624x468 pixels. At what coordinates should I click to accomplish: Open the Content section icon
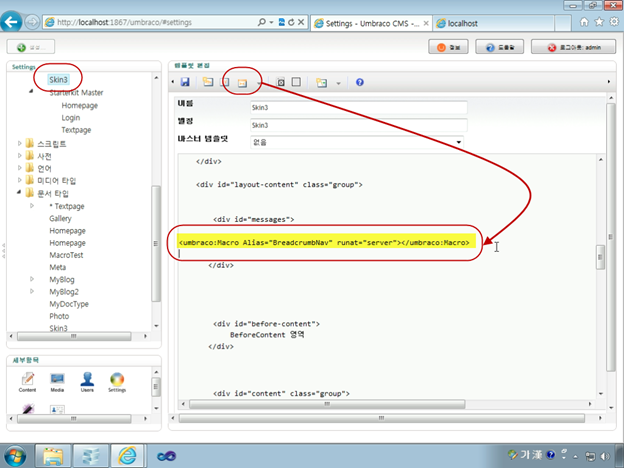click(x=27, y=382)
